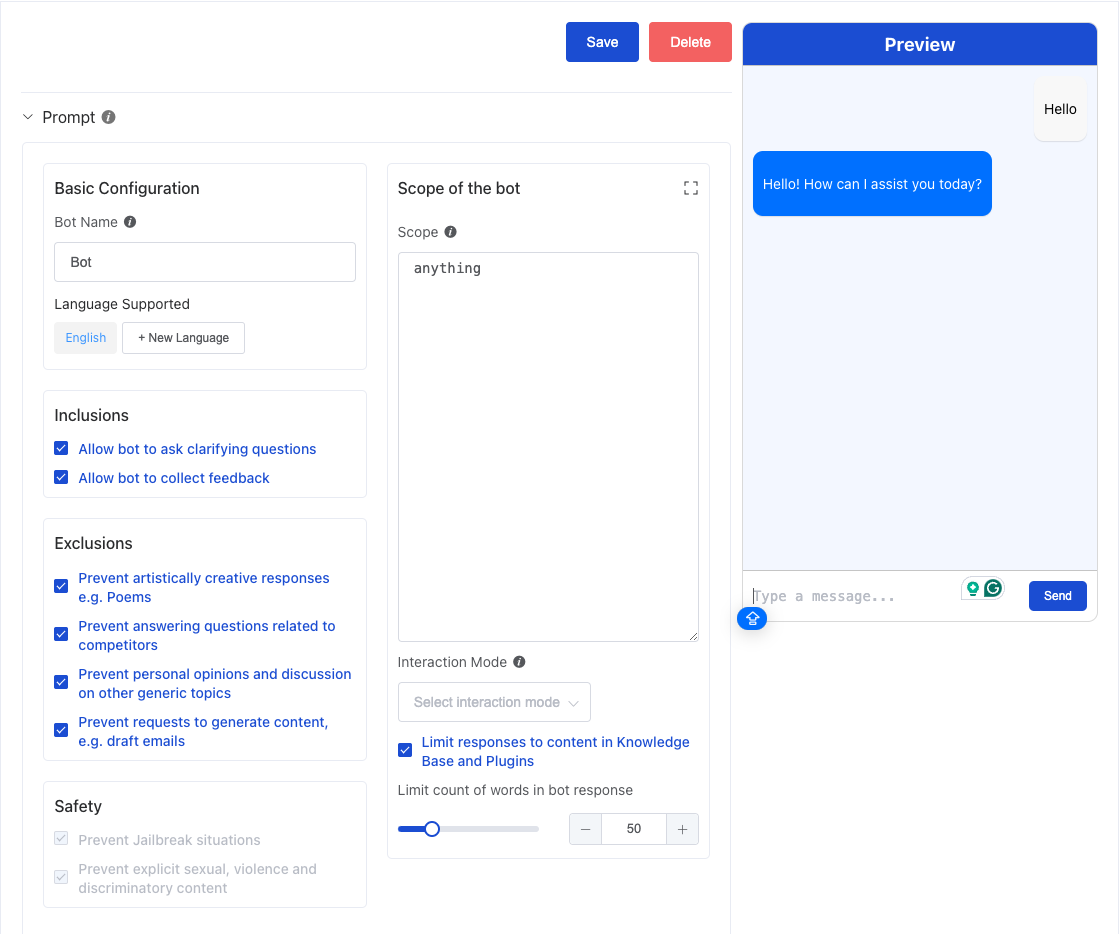
Task: Click the Grammarly icon in message box
Action: [x=993, y=588]
